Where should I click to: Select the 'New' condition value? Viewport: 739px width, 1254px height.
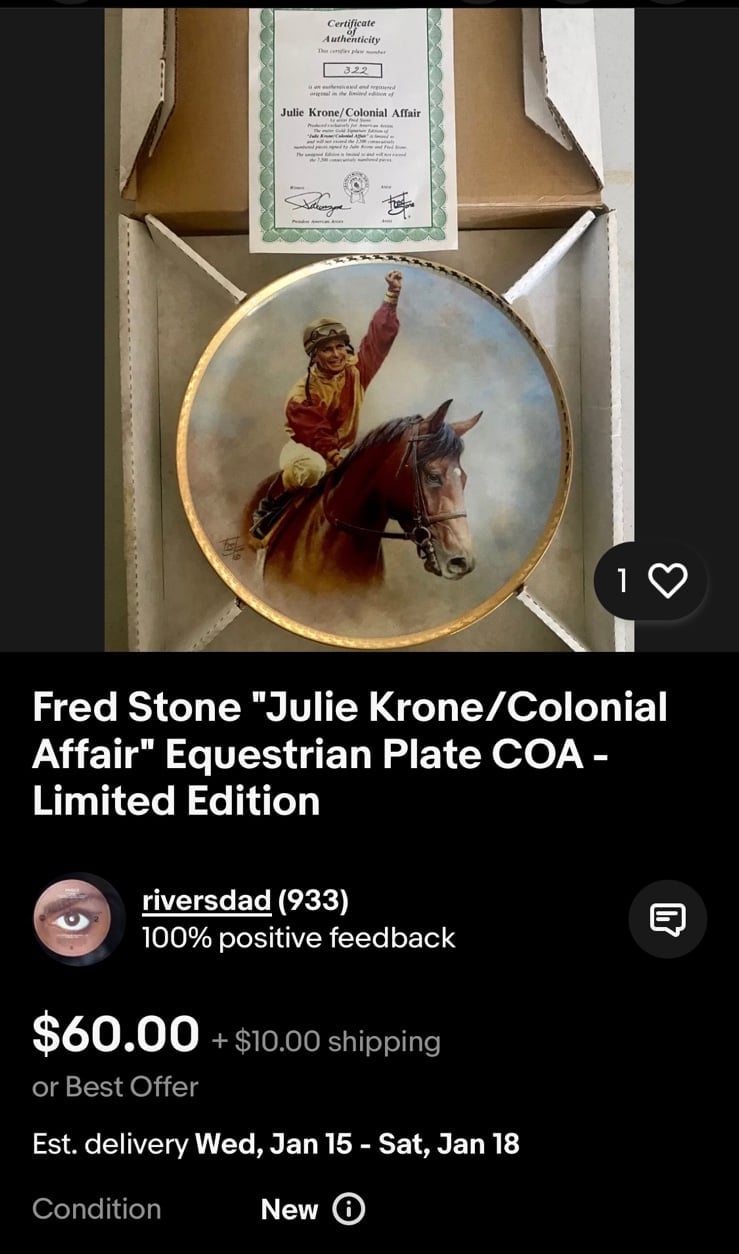(x=289, y=1209)
